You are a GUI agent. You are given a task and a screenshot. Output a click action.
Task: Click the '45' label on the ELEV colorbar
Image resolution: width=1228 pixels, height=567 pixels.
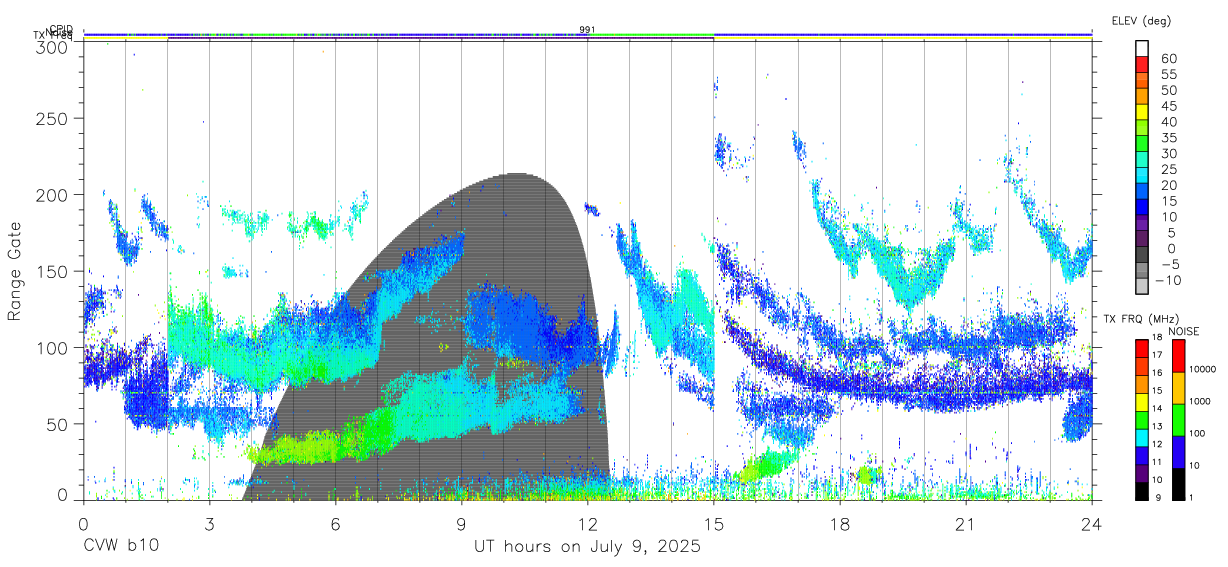[x=1168, y=106]
